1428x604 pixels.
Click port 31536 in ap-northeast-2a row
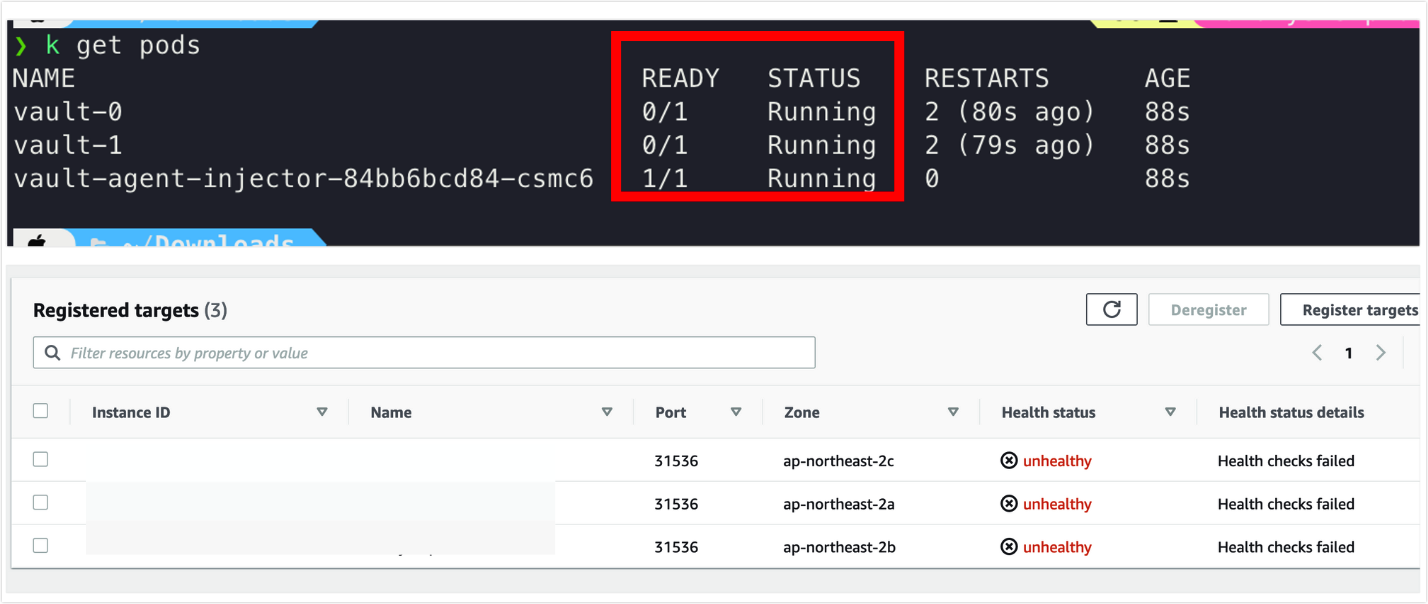(676, 504)
